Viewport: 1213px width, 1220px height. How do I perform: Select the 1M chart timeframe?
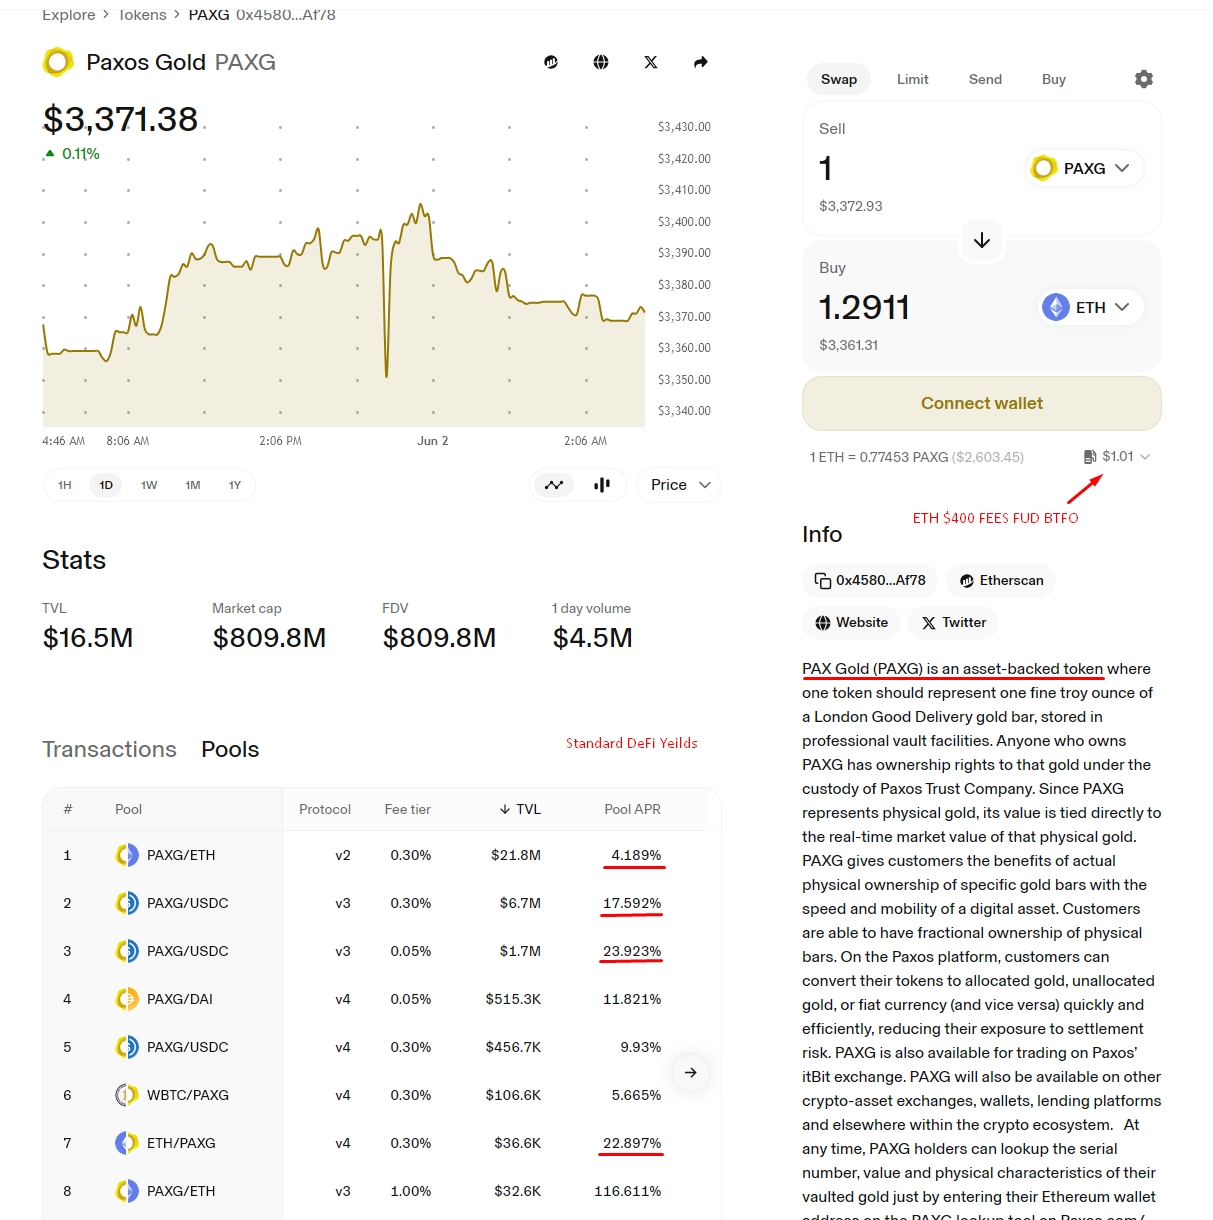[193, 485]
